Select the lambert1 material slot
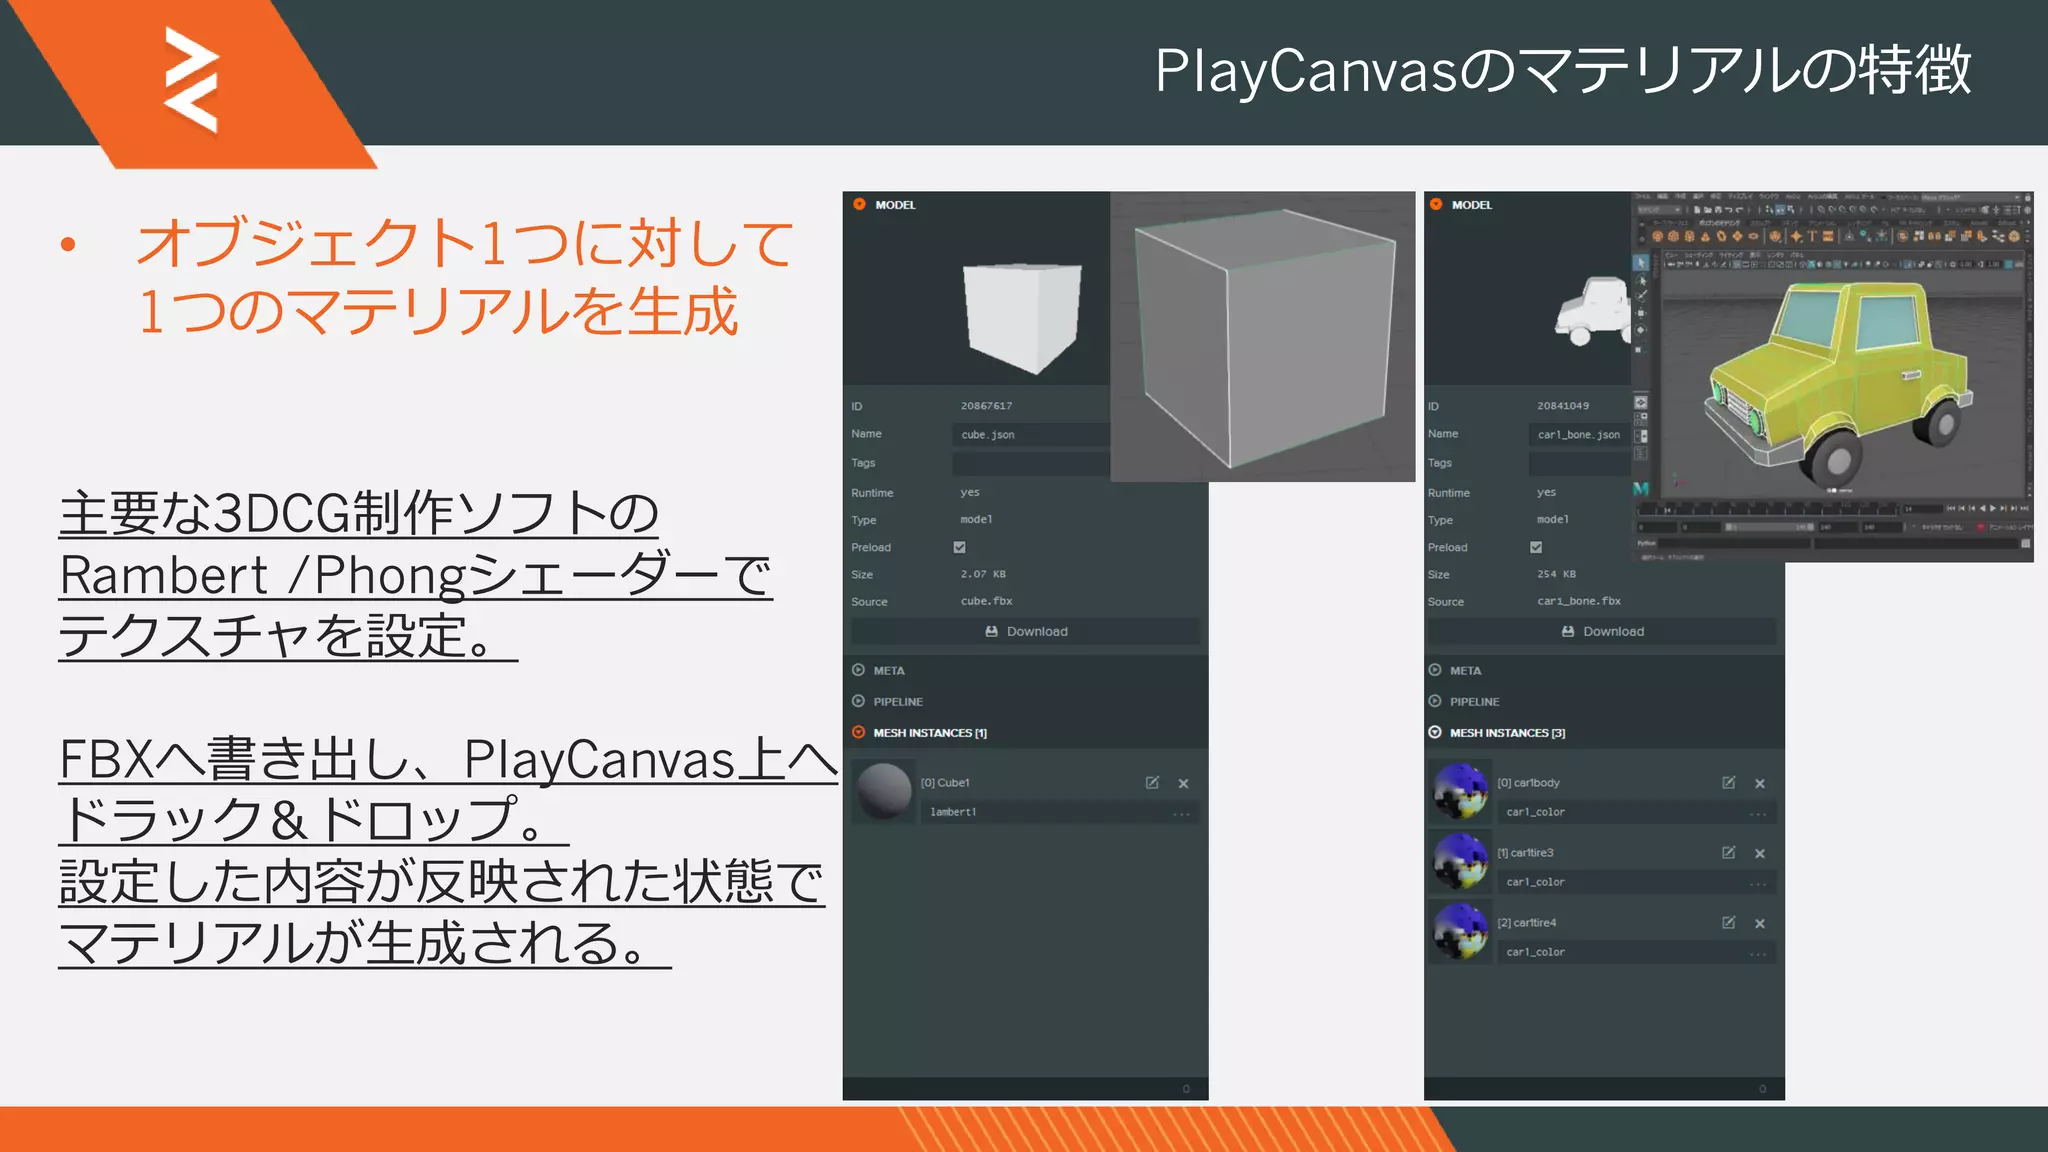The image size is (2048, 1152). pos(1059,812)
